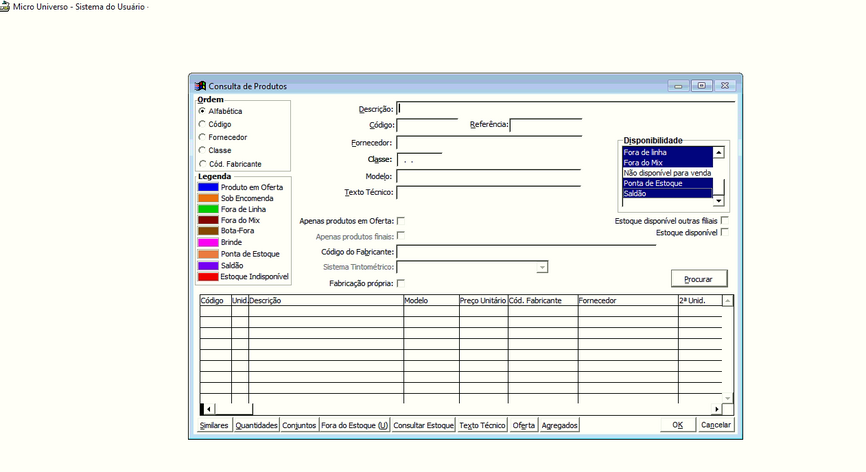The height and width of the screenshot is (472, 866).
Task: Click Fornecedor column header in grid
Action: [x=628, y=300]
